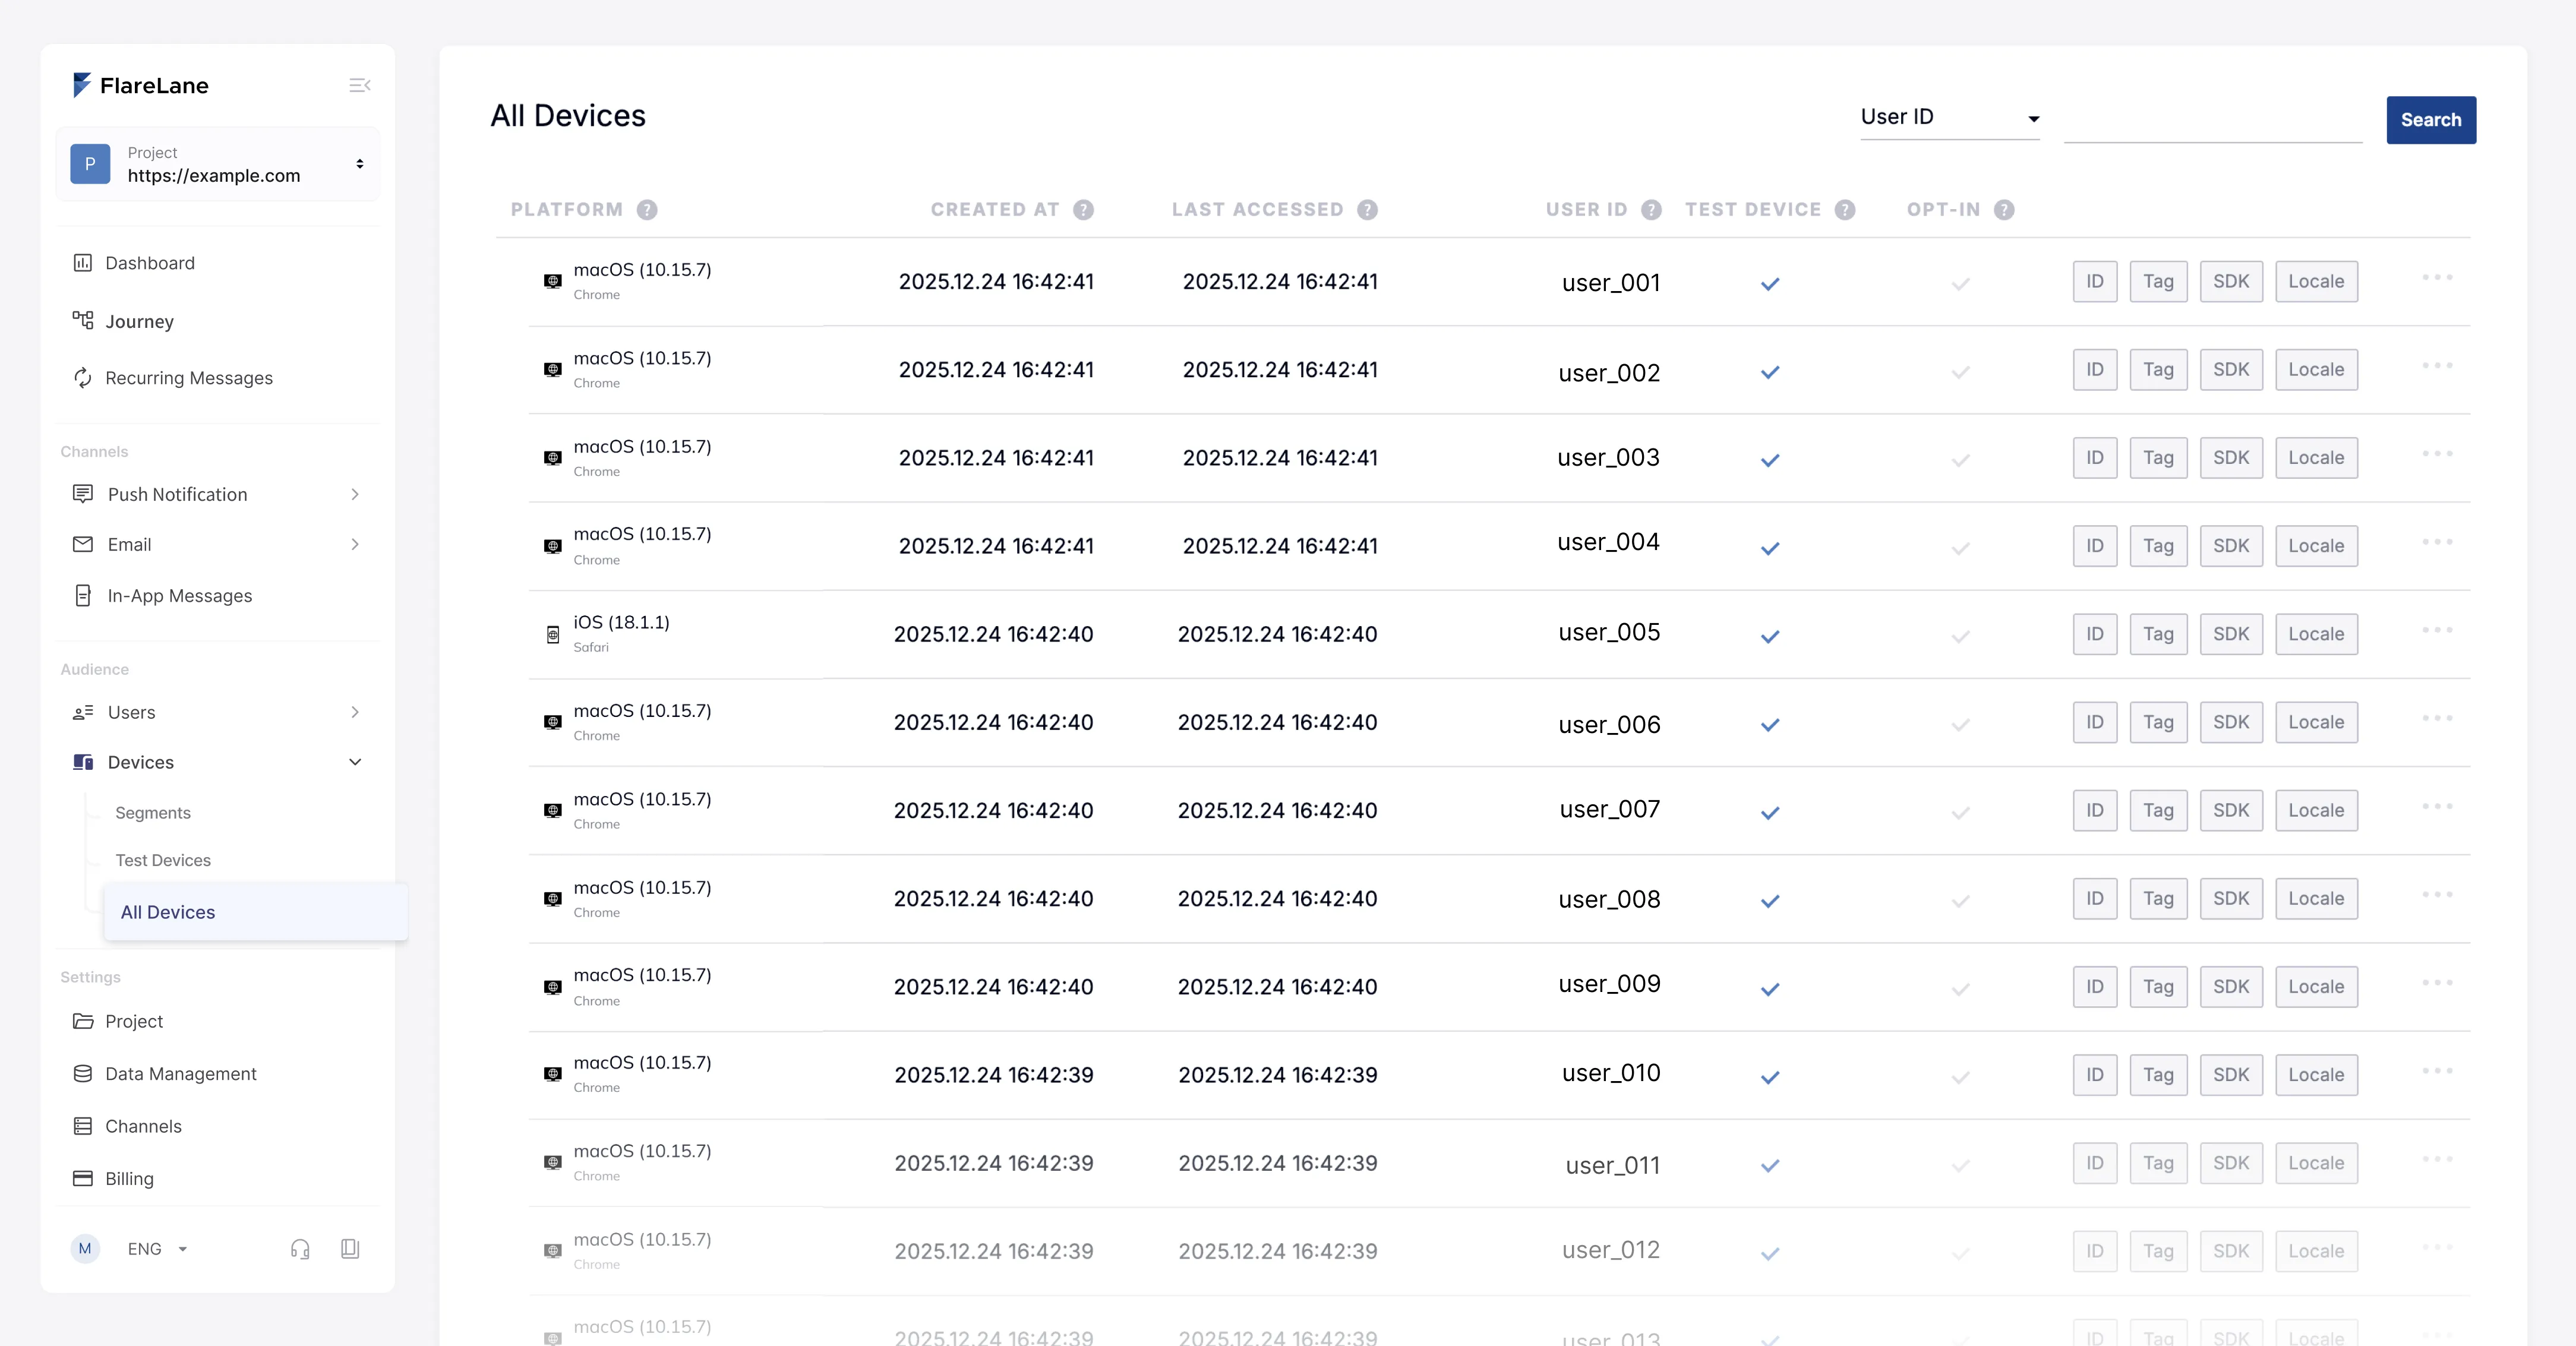This screenshot has width=2576, height=1346.
Task: Click the Billing card icon
Action: pos(83,1178)
